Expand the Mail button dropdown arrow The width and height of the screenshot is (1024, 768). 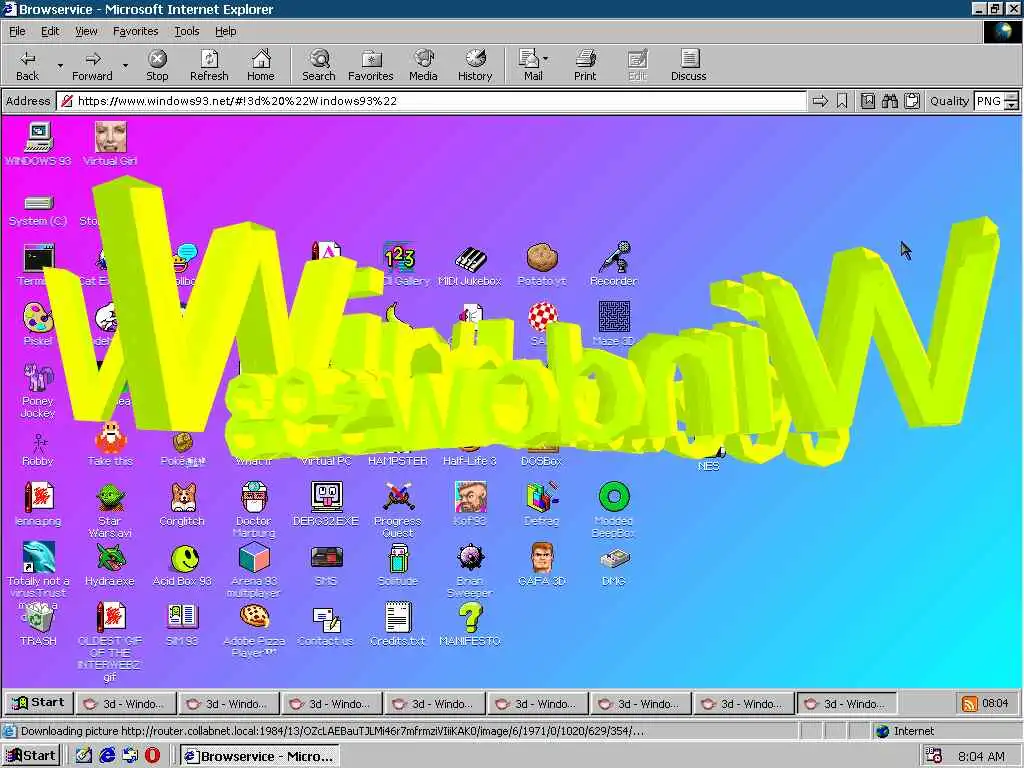[x=546, y=59]
